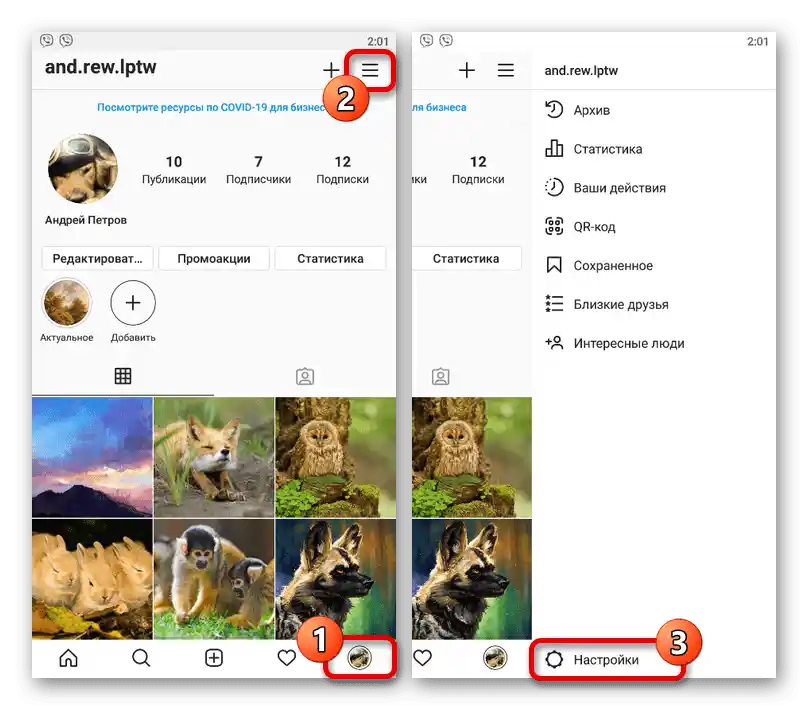Click the Архив clock-arrow icon
This screenshot has height=710, width=808.
(x=554, y=109)
